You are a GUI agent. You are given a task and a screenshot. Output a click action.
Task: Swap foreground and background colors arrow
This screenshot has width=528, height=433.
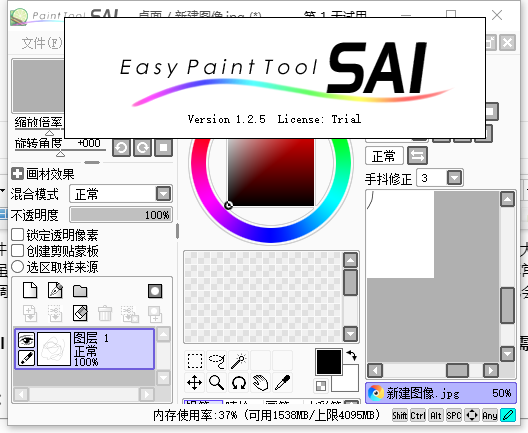coord(352,355)
